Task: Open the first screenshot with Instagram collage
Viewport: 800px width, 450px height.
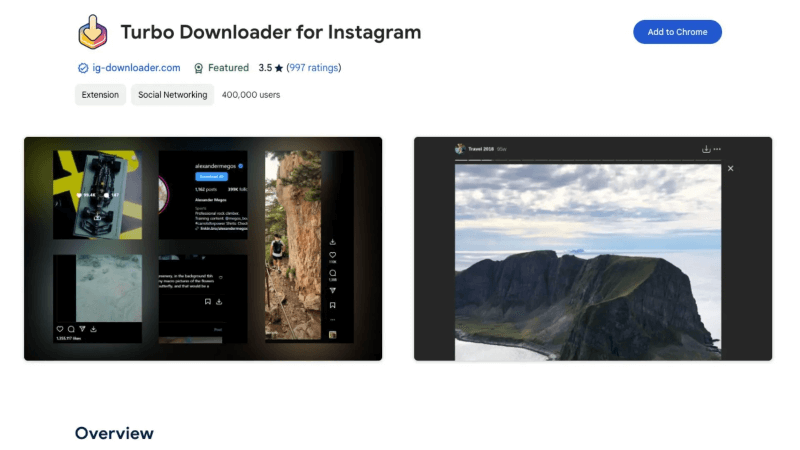Action: (203, 248)
